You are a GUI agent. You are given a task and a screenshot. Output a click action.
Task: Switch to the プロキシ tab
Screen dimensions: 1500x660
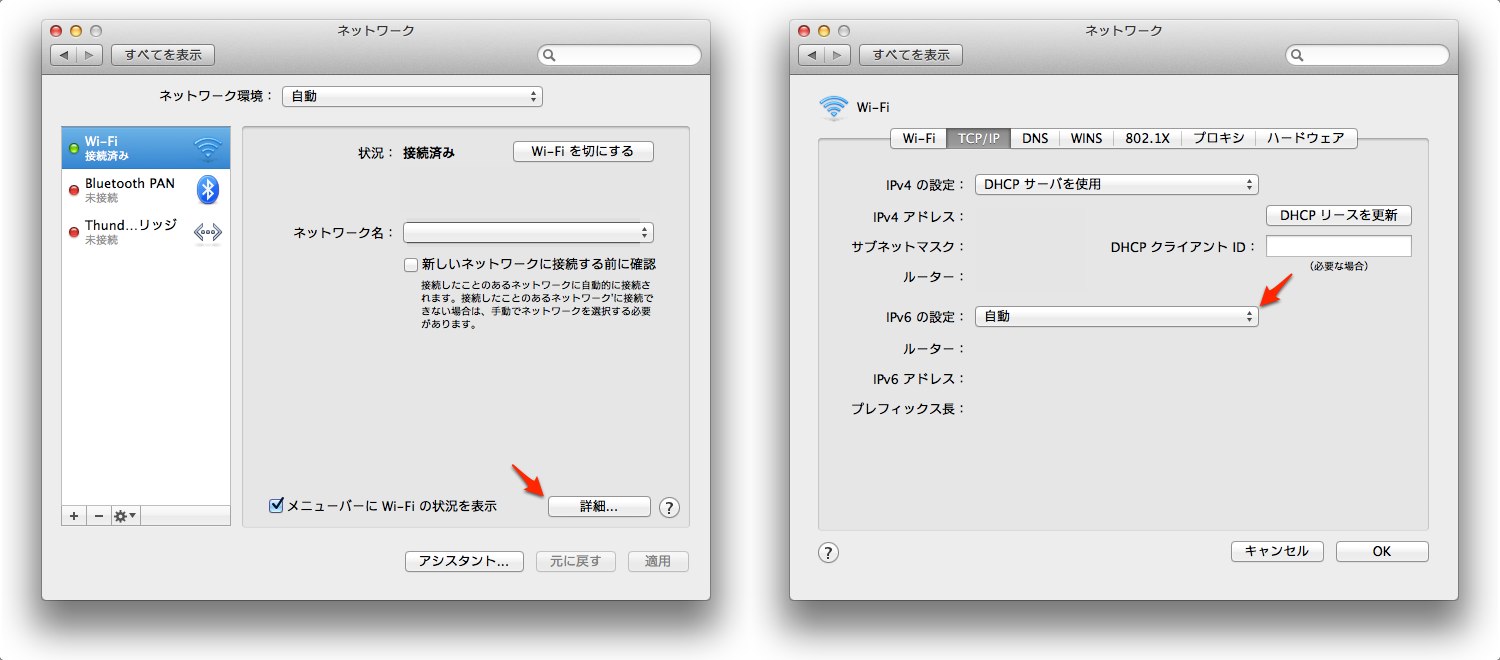pos(1218,138)
